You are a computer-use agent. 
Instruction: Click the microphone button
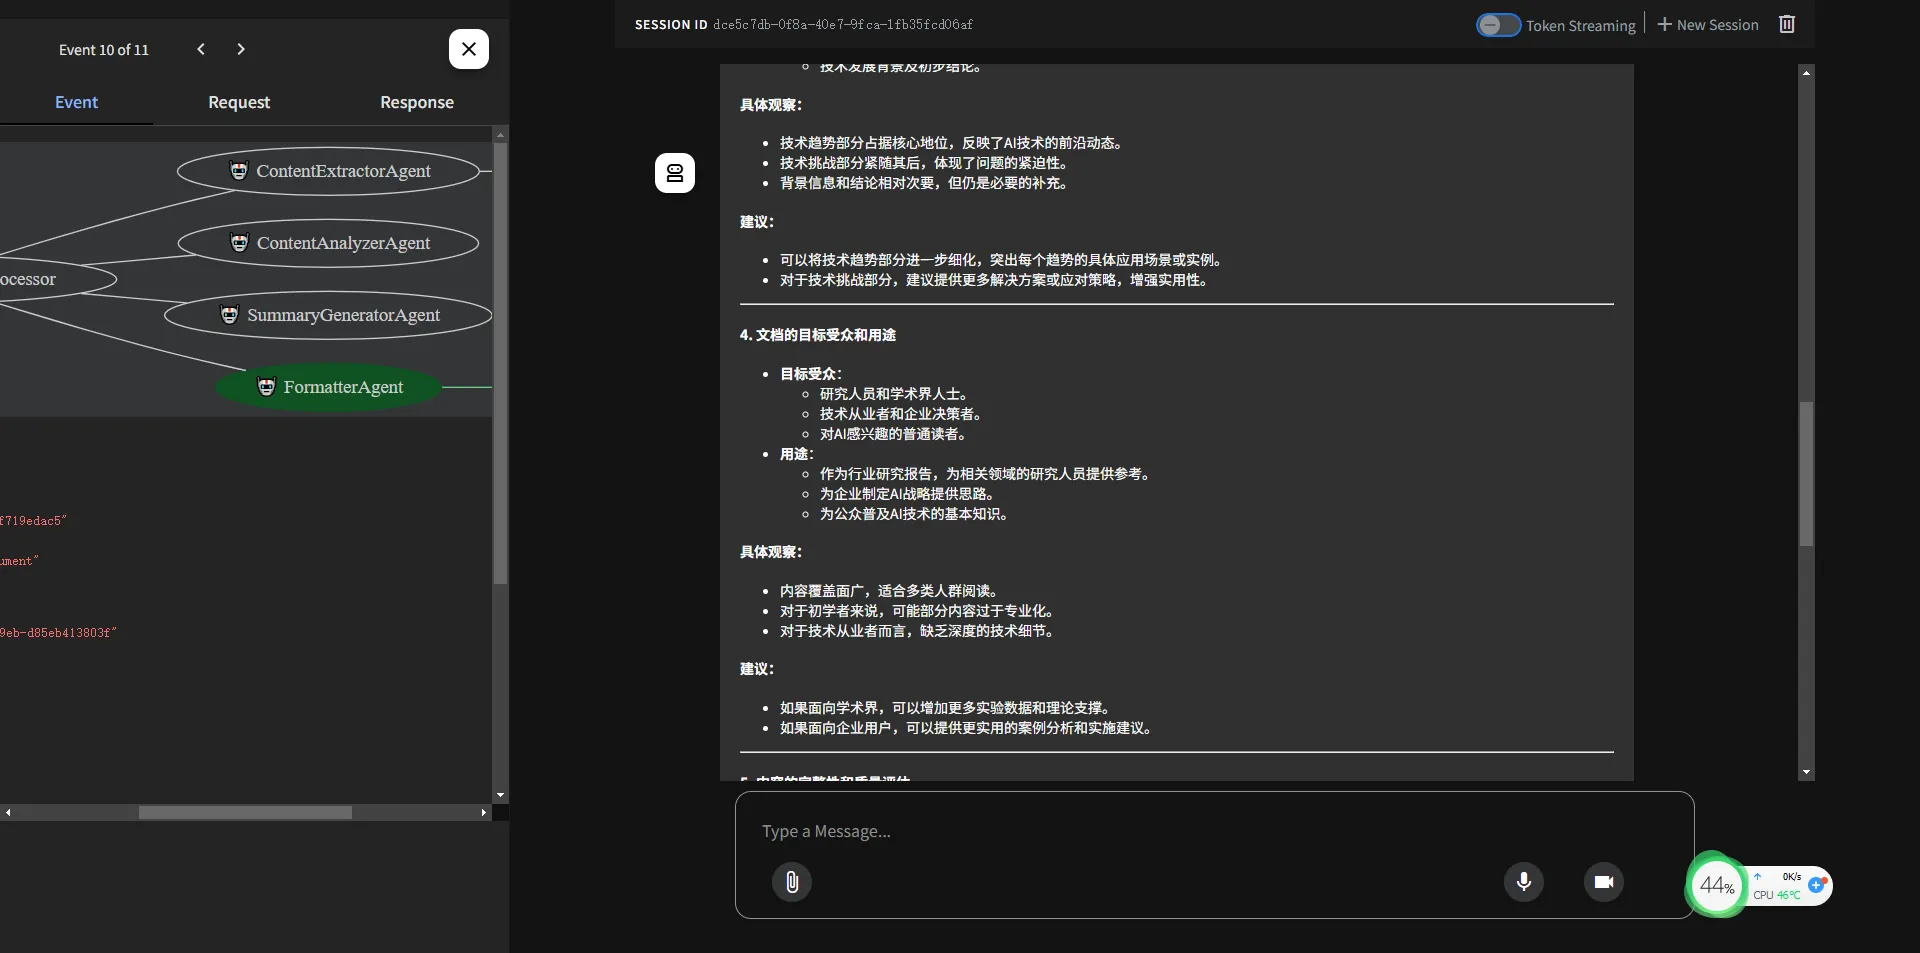[x=1524, y=882]
